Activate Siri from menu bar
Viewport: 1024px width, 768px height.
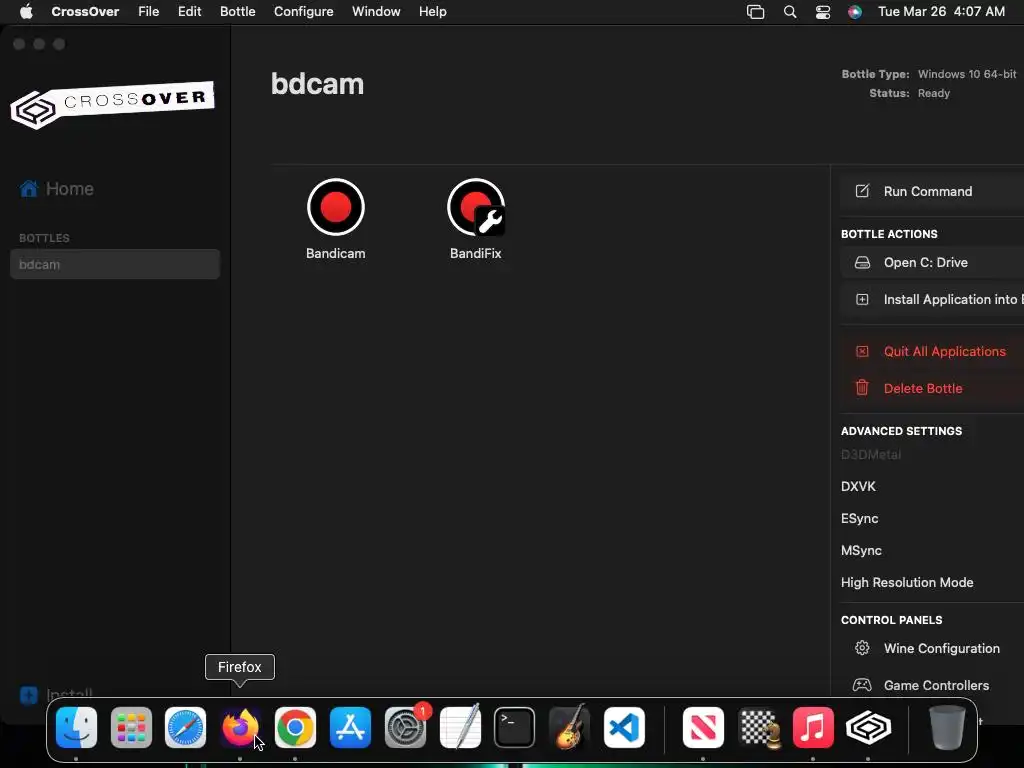pyautogui.click(x=855, y=12)
